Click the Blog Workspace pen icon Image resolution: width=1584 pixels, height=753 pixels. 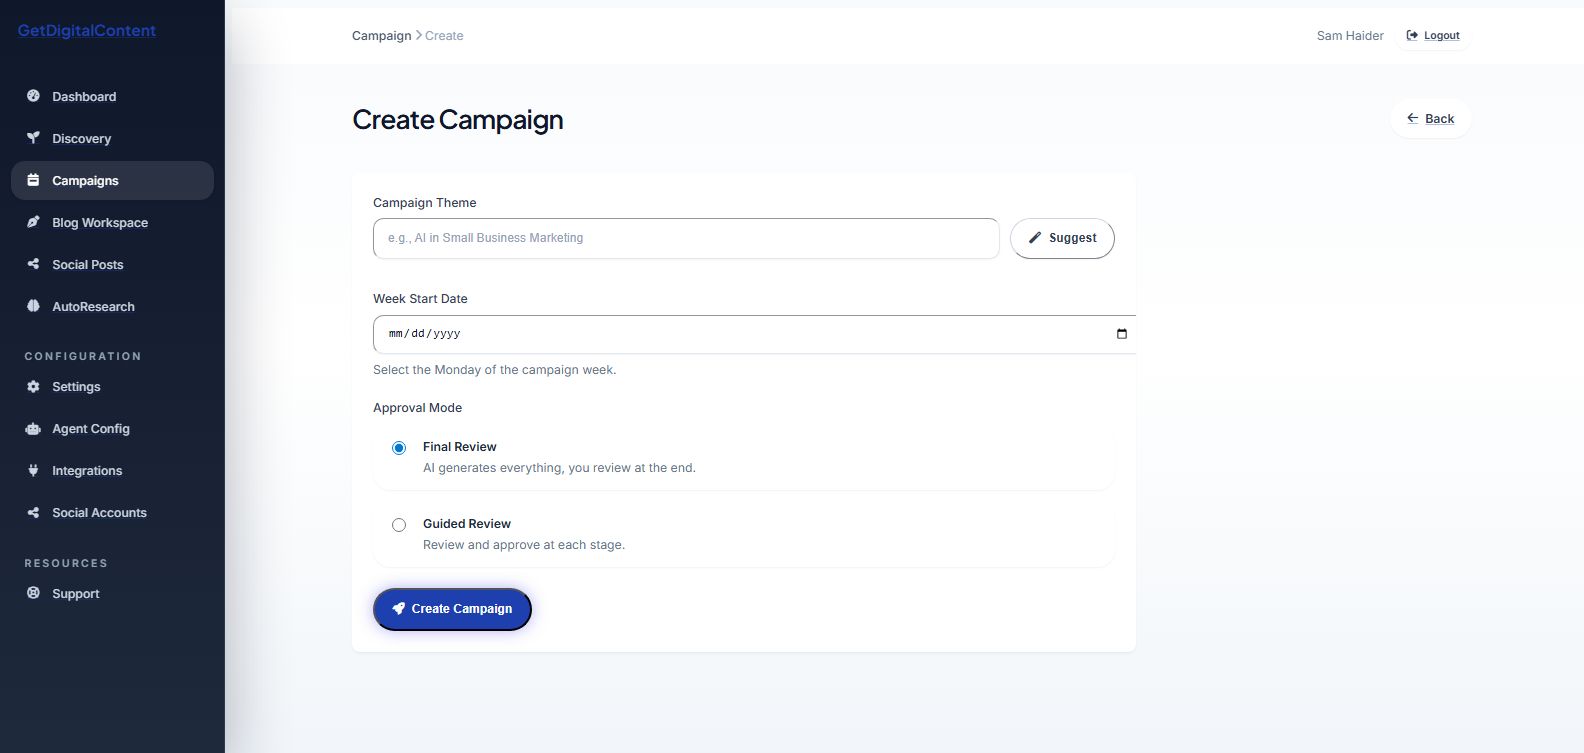click(33, 222)
